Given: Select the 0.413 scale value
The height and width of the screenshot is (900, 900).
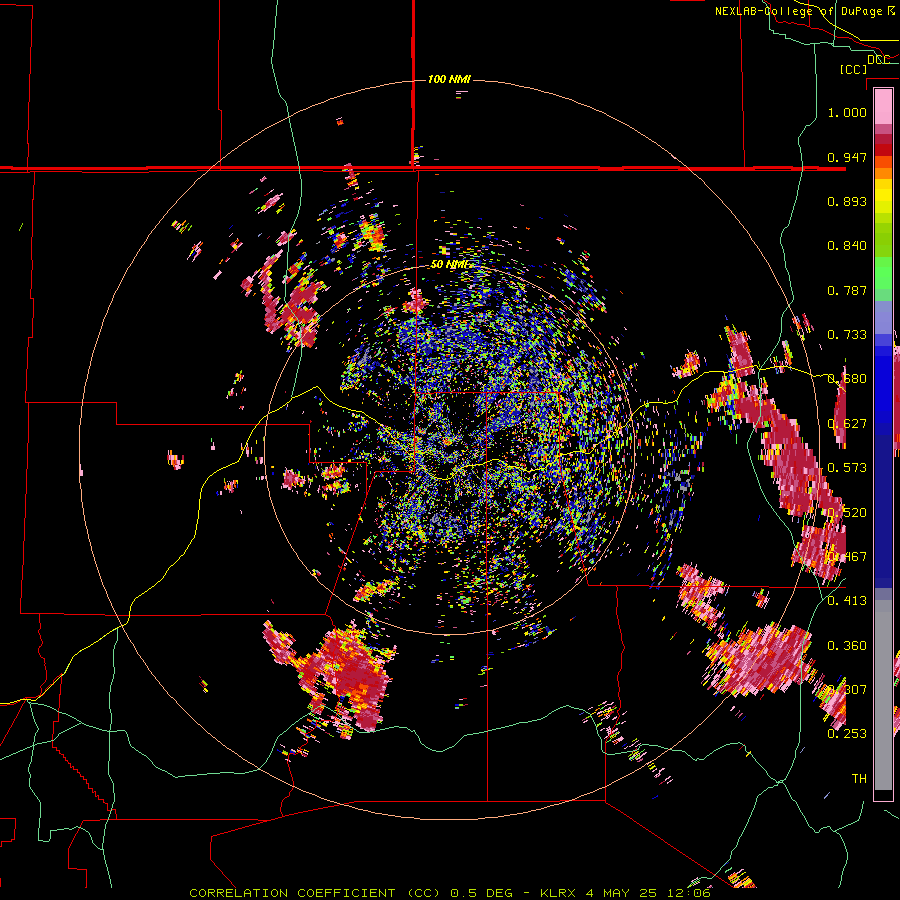Looking at the screenshot, I should click(x=847, y=601).
